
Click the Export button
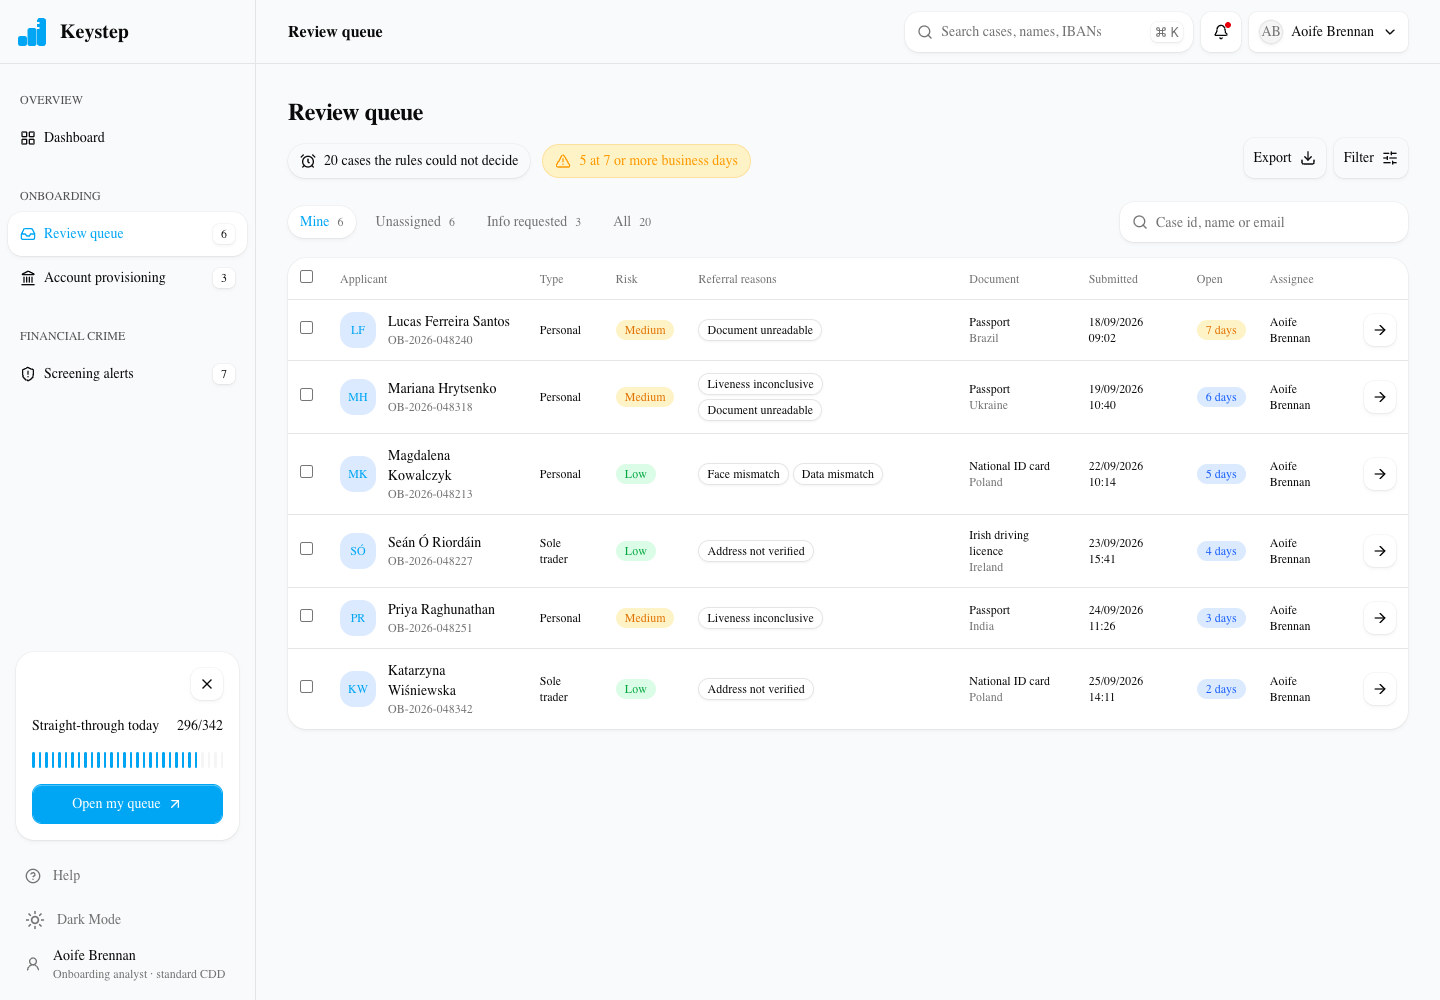[1284, 158]
